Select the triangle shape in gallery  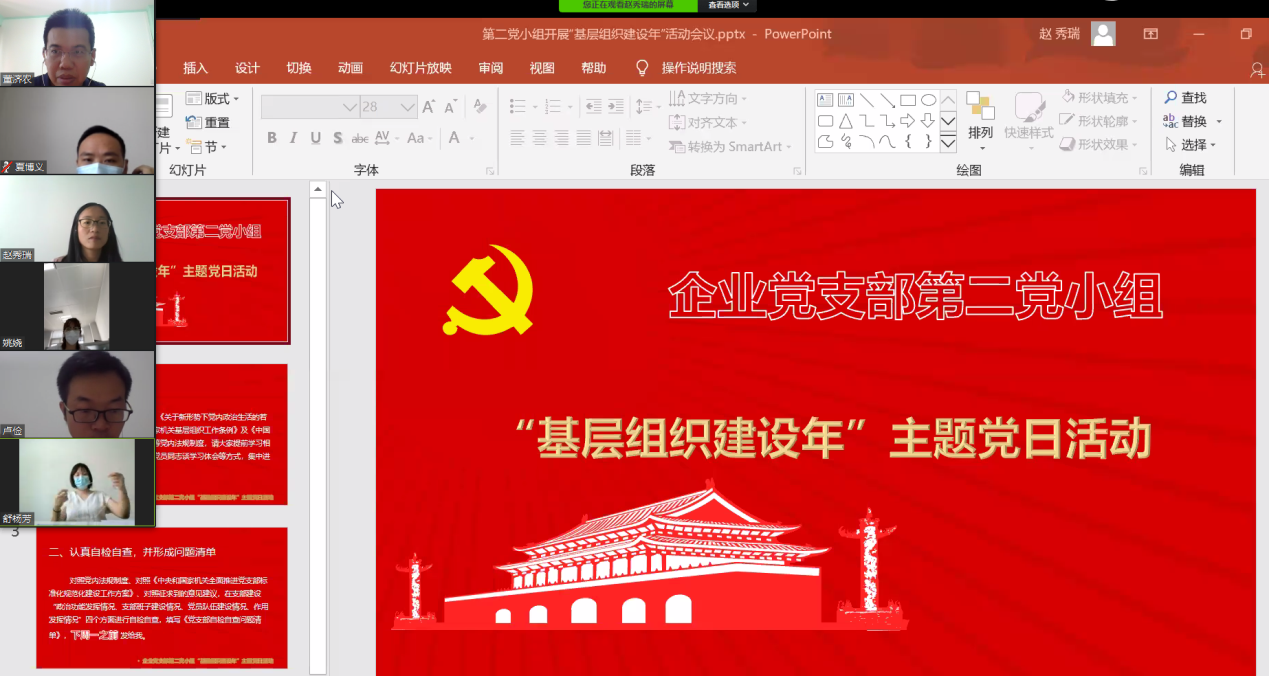click(x=846, y=121)
